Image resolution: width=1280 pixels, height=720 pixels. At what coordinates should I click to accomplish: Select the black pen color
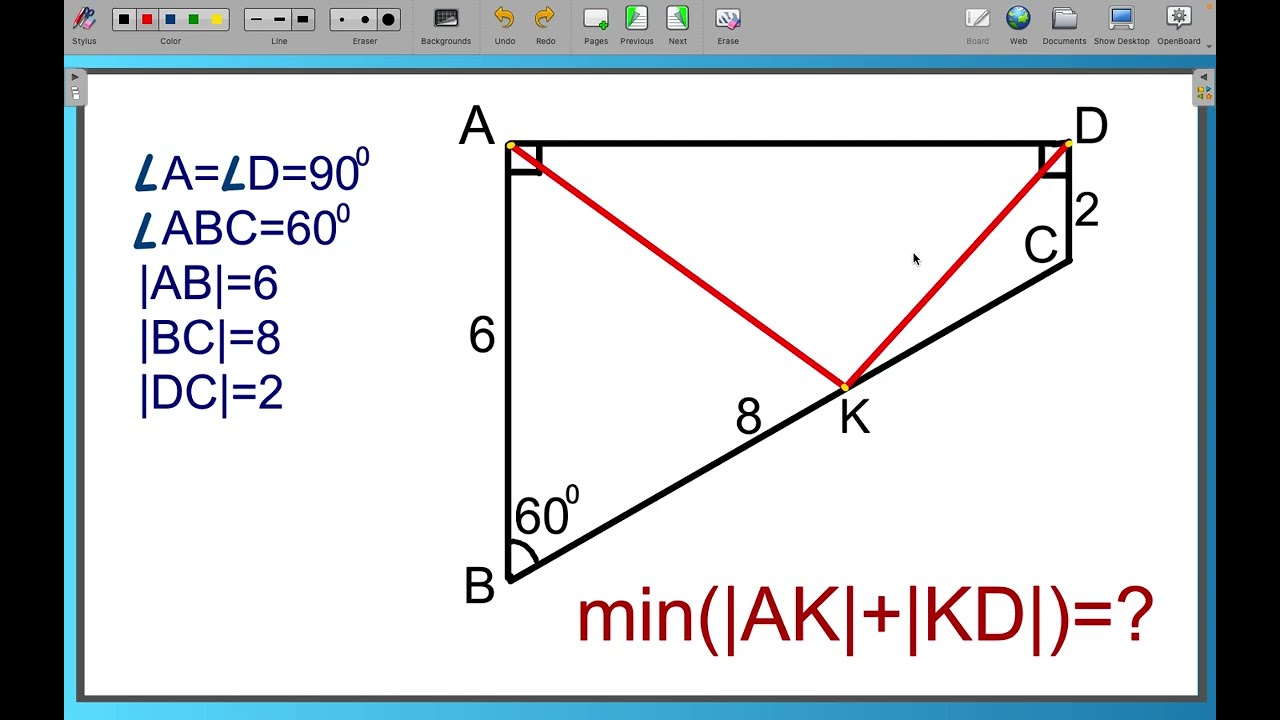click(x=124, y=19)
